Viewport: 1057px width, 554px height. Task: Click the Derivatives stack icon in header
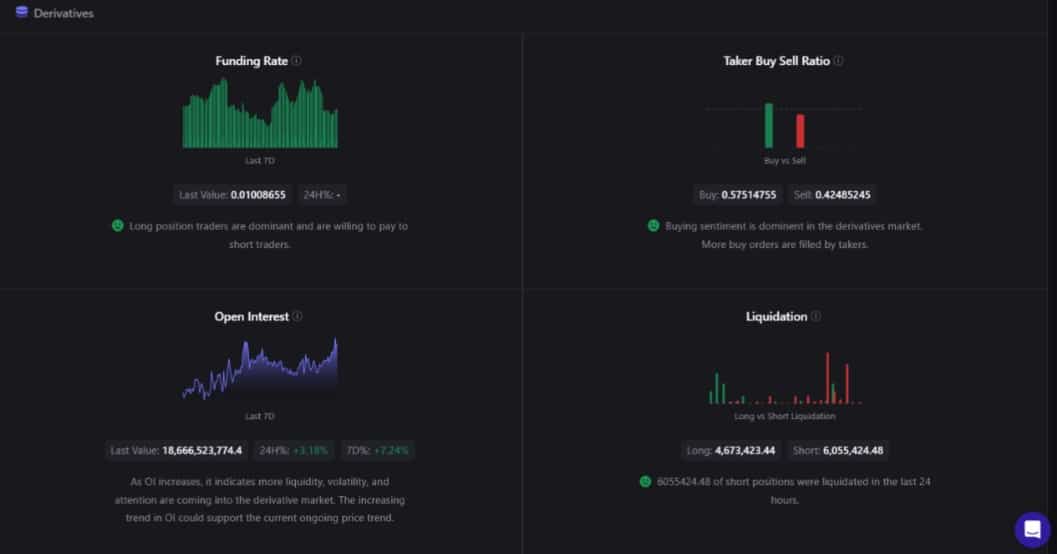click(x=21, y=13)
